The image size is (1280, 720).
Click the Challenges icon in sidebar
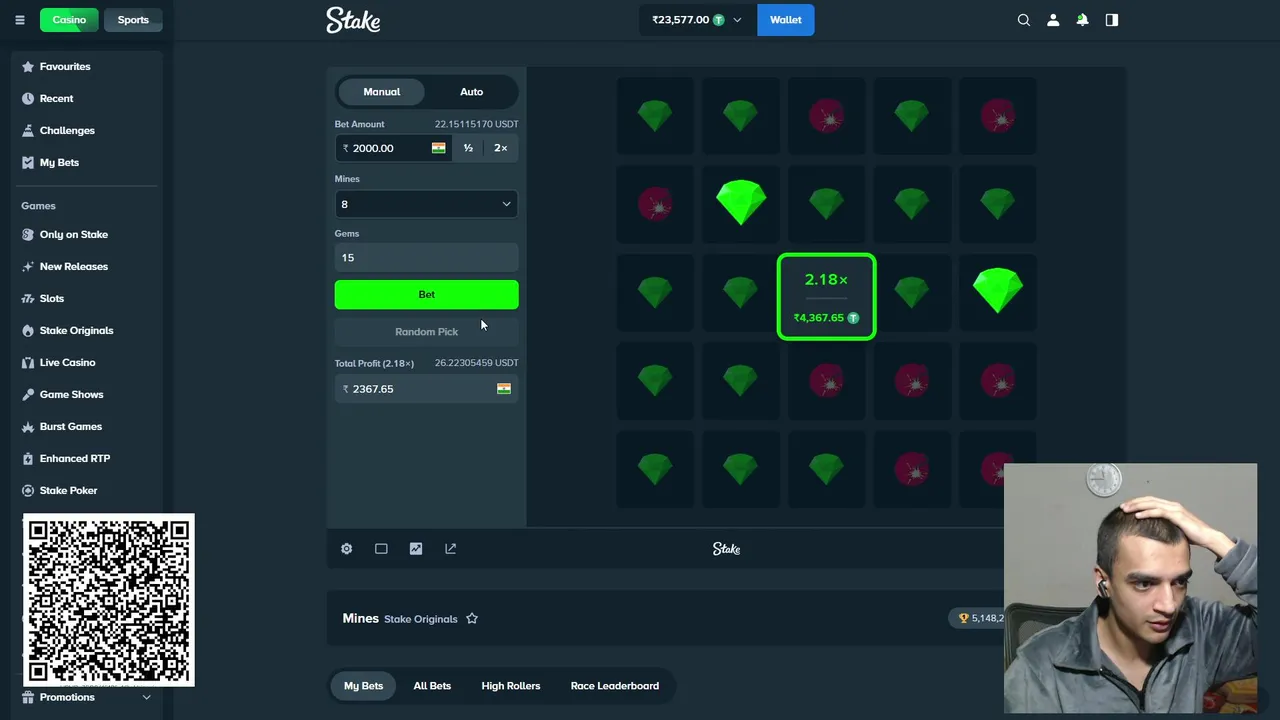[x=28, y=130]
